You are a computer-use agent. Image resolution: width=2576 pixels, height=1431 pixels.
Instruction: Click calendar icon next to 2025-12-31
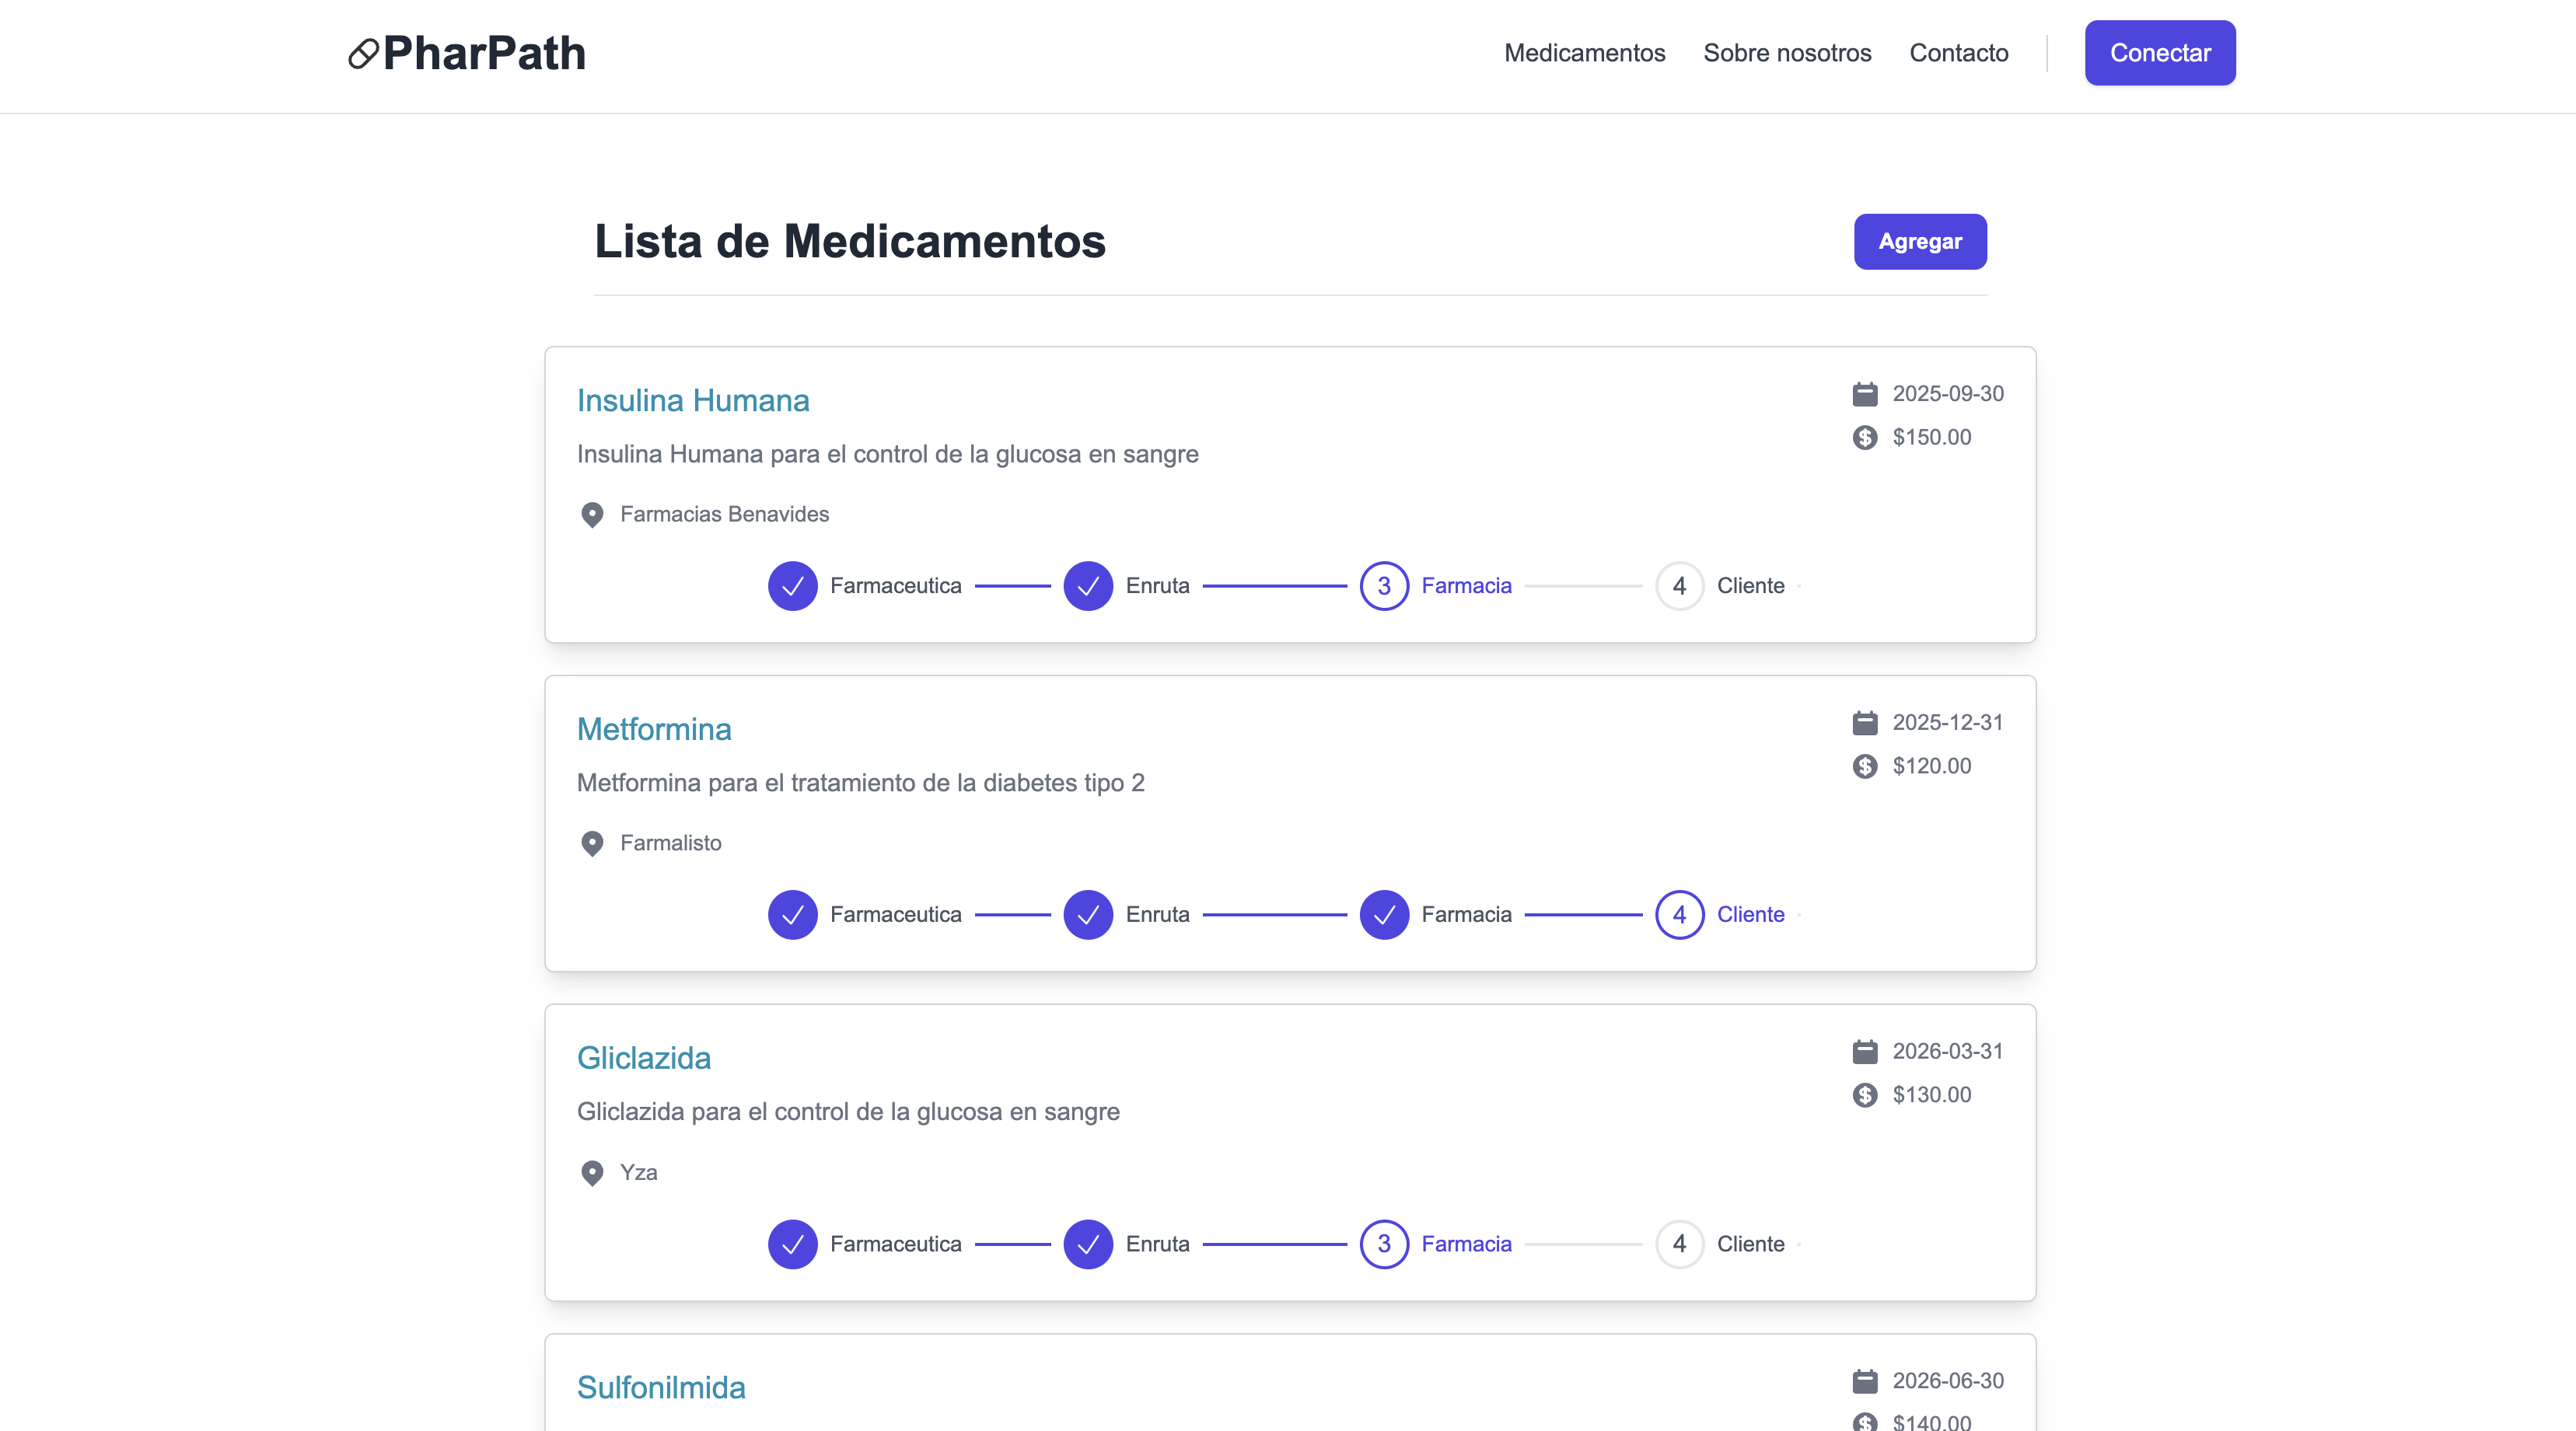(1865, 723)
